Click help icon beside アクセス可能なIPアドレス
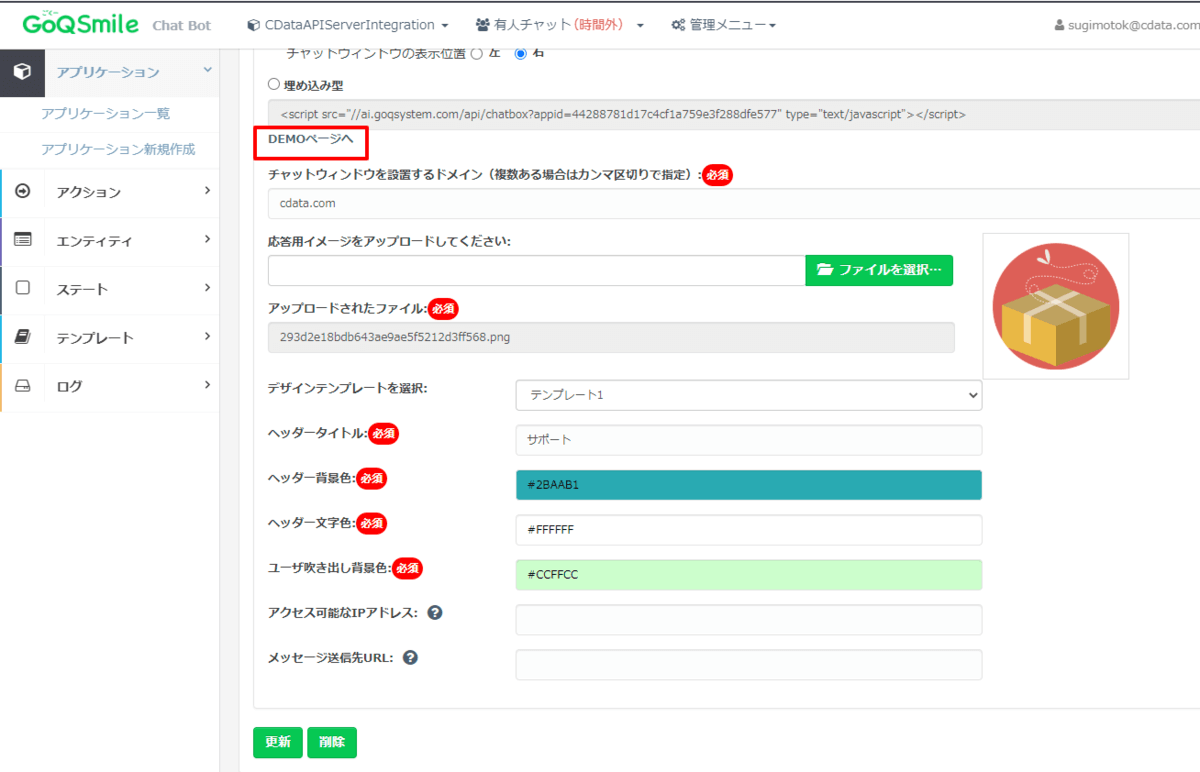The image size is (1200, 772). [x=435, y=612]
